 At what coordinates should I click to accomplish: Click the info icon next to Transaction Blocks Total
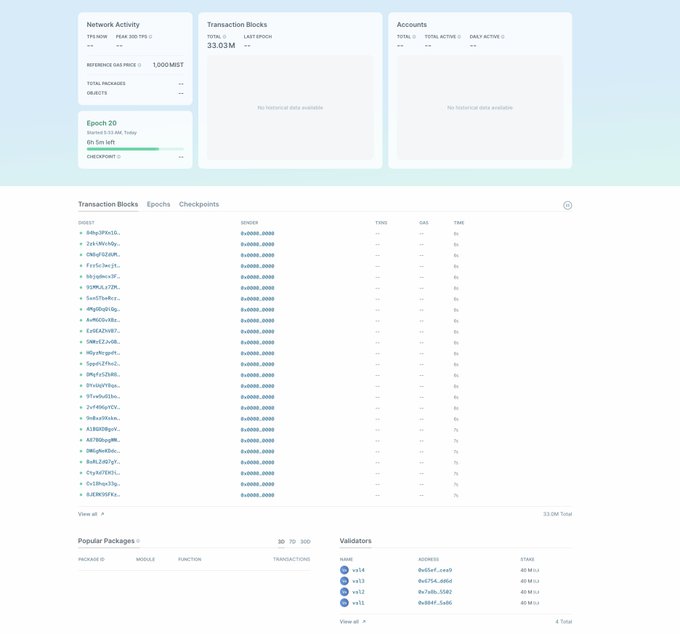(x=224, y=37)
